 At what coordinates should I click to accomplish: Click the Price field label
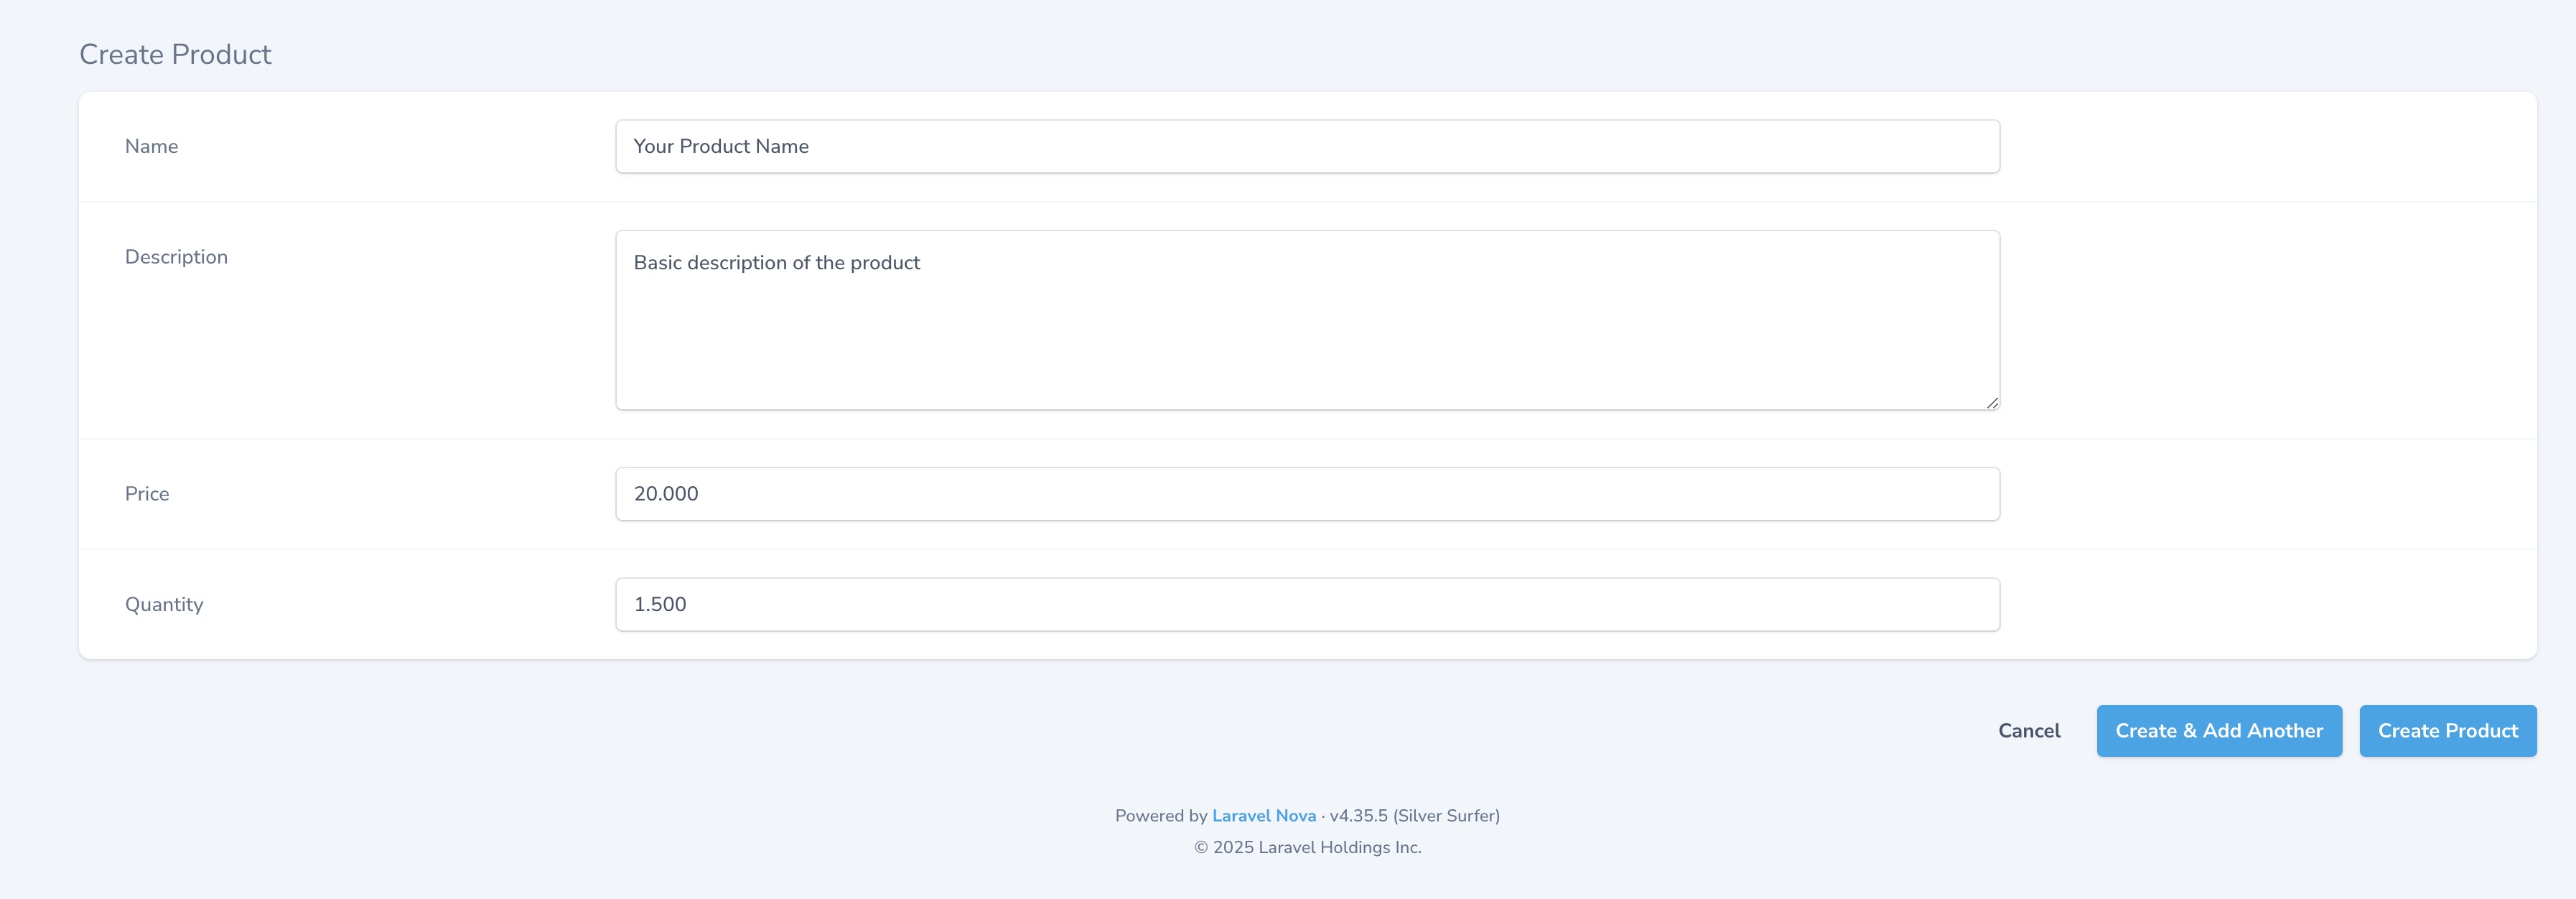point(147,493)
